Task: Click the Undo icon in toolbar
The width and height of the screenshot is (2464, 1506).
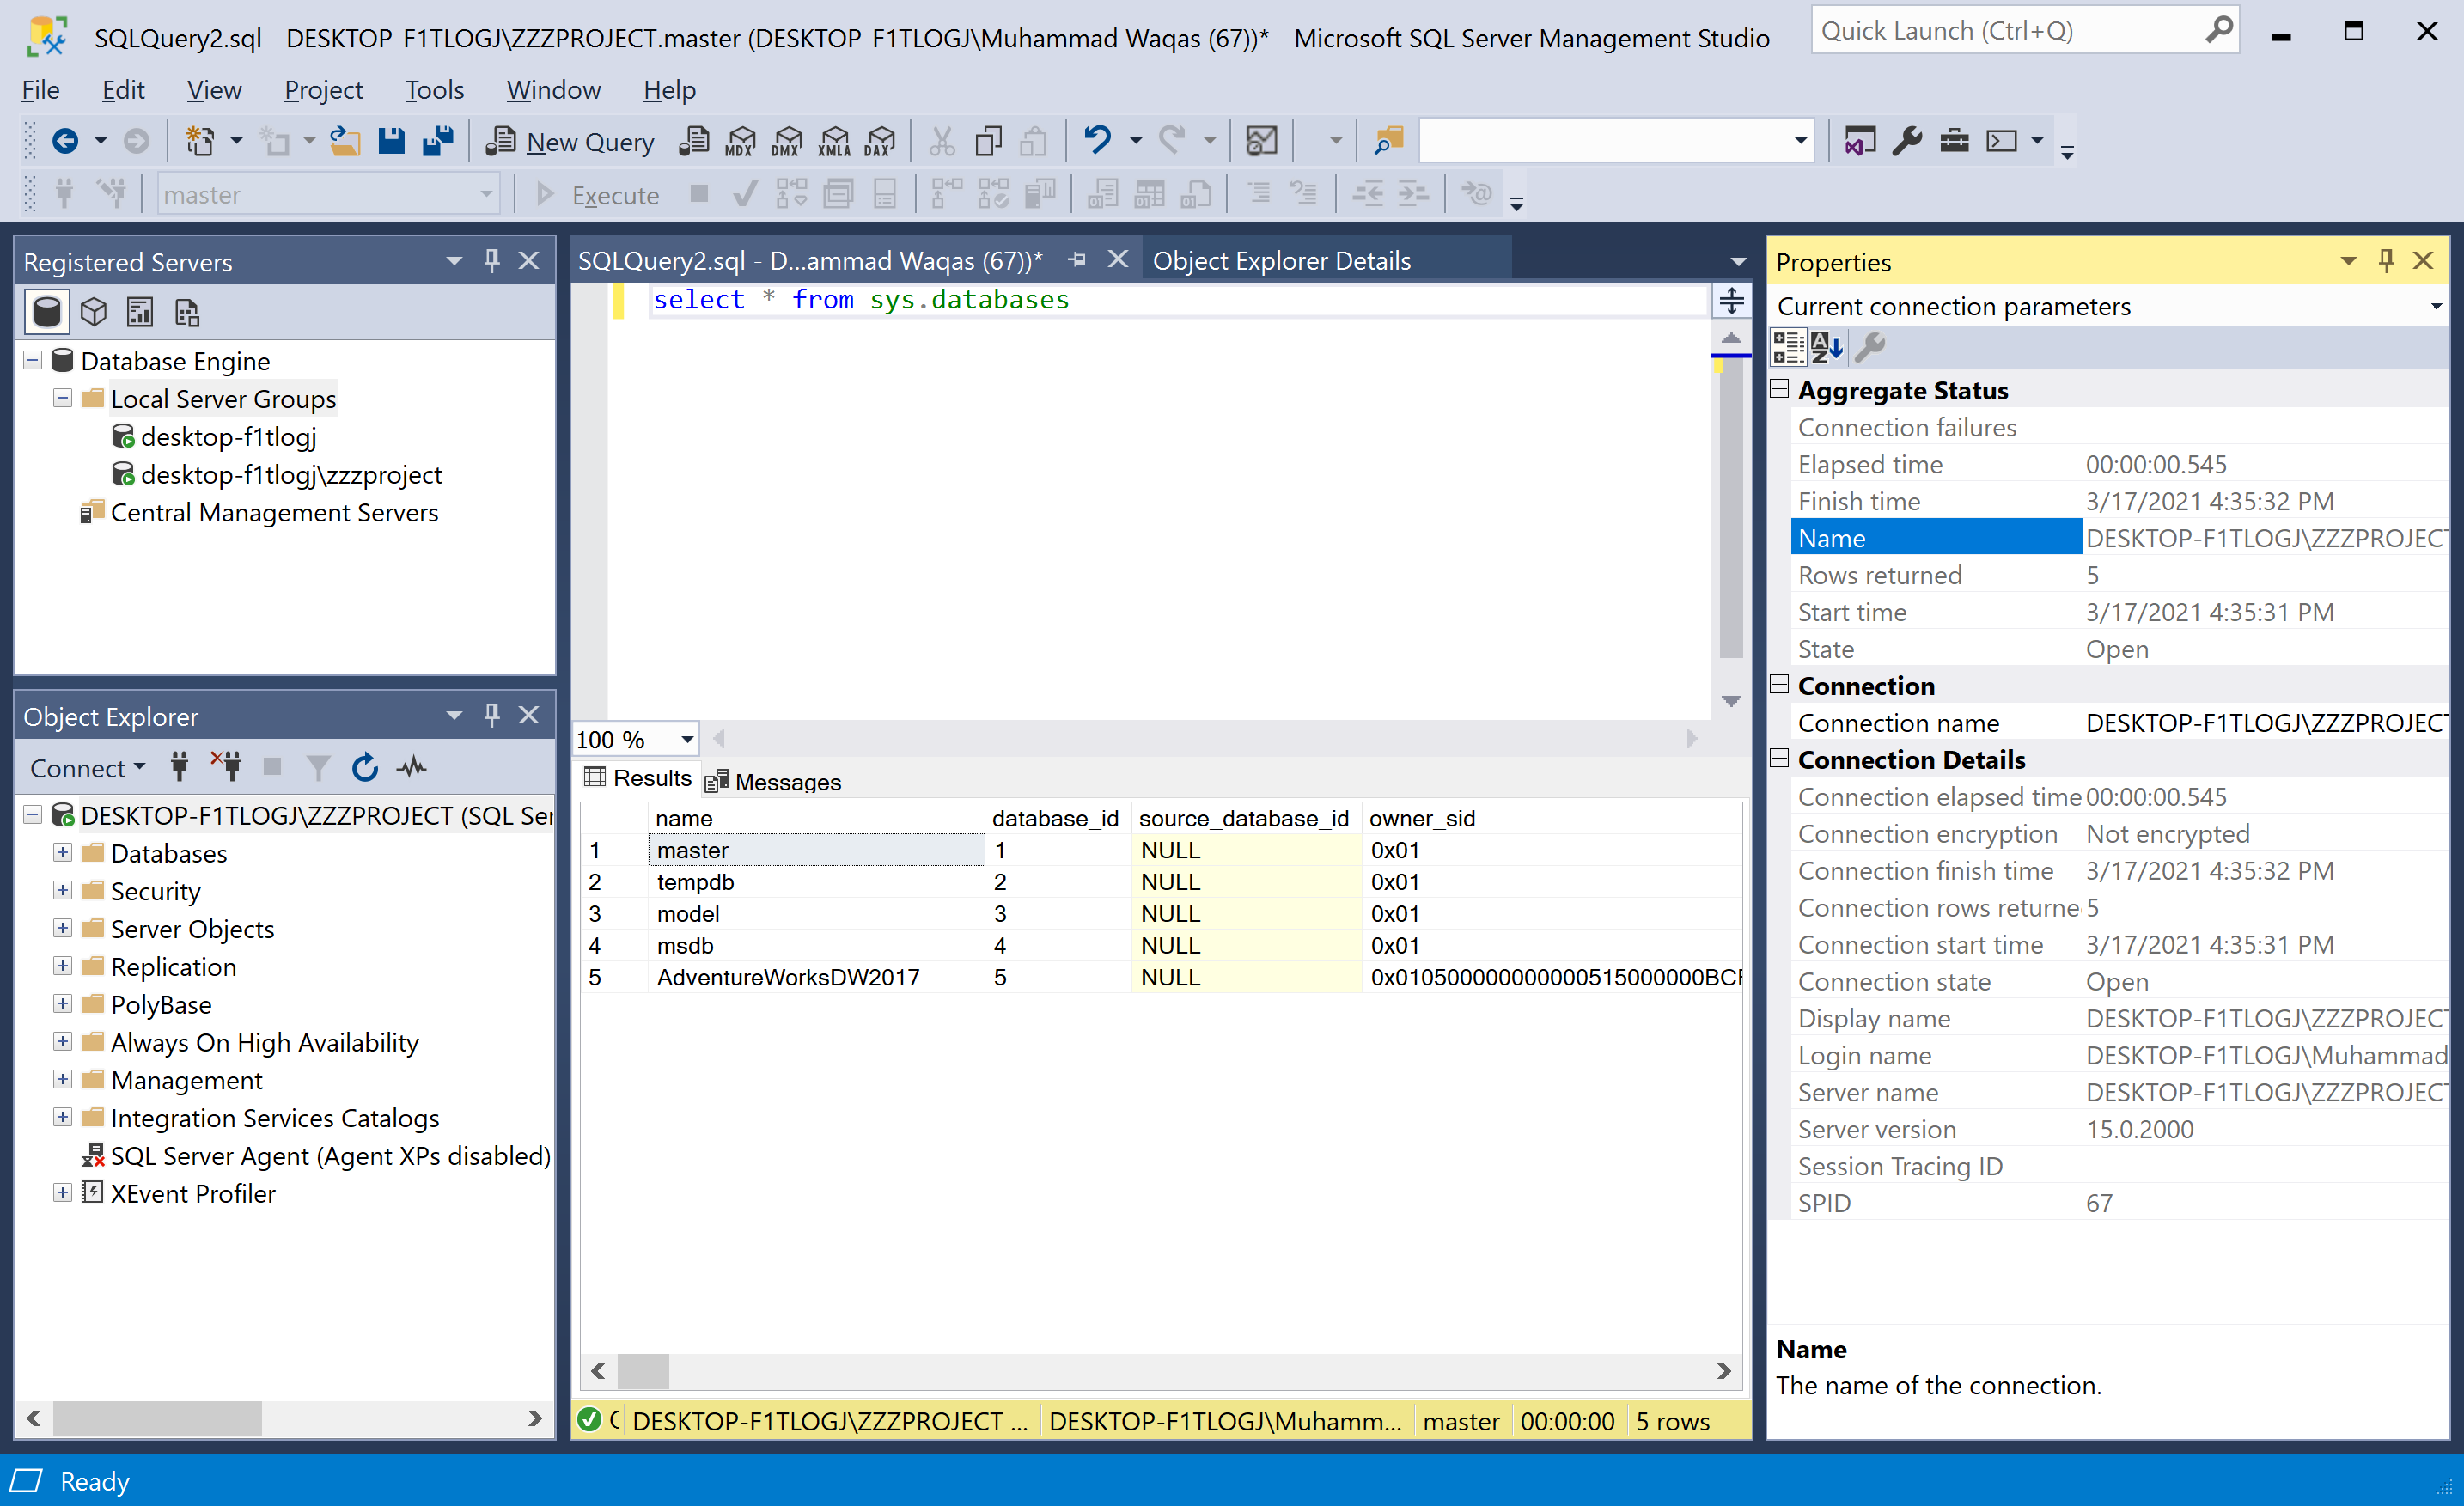Action: click(1097, 140)
